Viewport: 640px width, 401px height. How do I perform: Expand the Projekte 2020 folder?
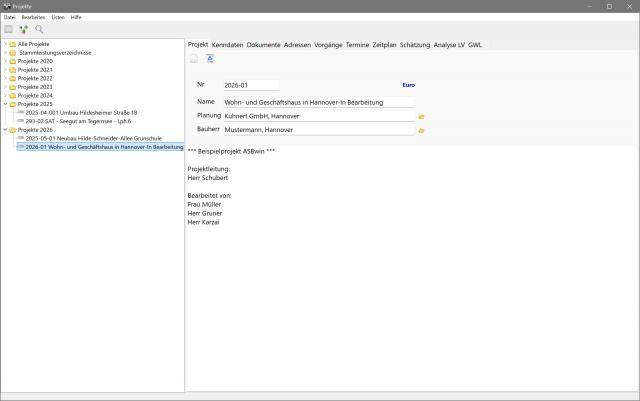5,61
